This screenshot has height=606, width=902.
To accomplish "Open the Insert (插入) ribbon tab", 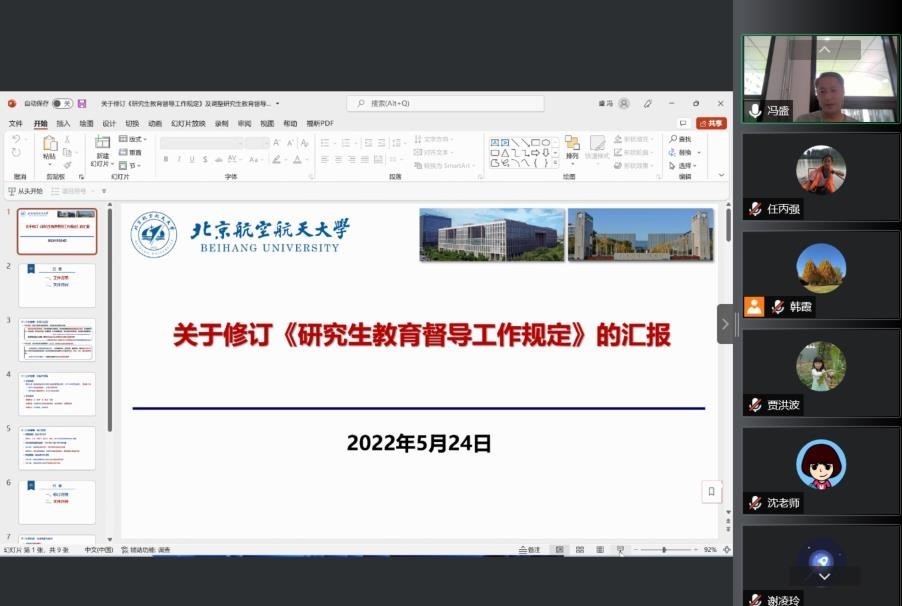I will [63, 124].
